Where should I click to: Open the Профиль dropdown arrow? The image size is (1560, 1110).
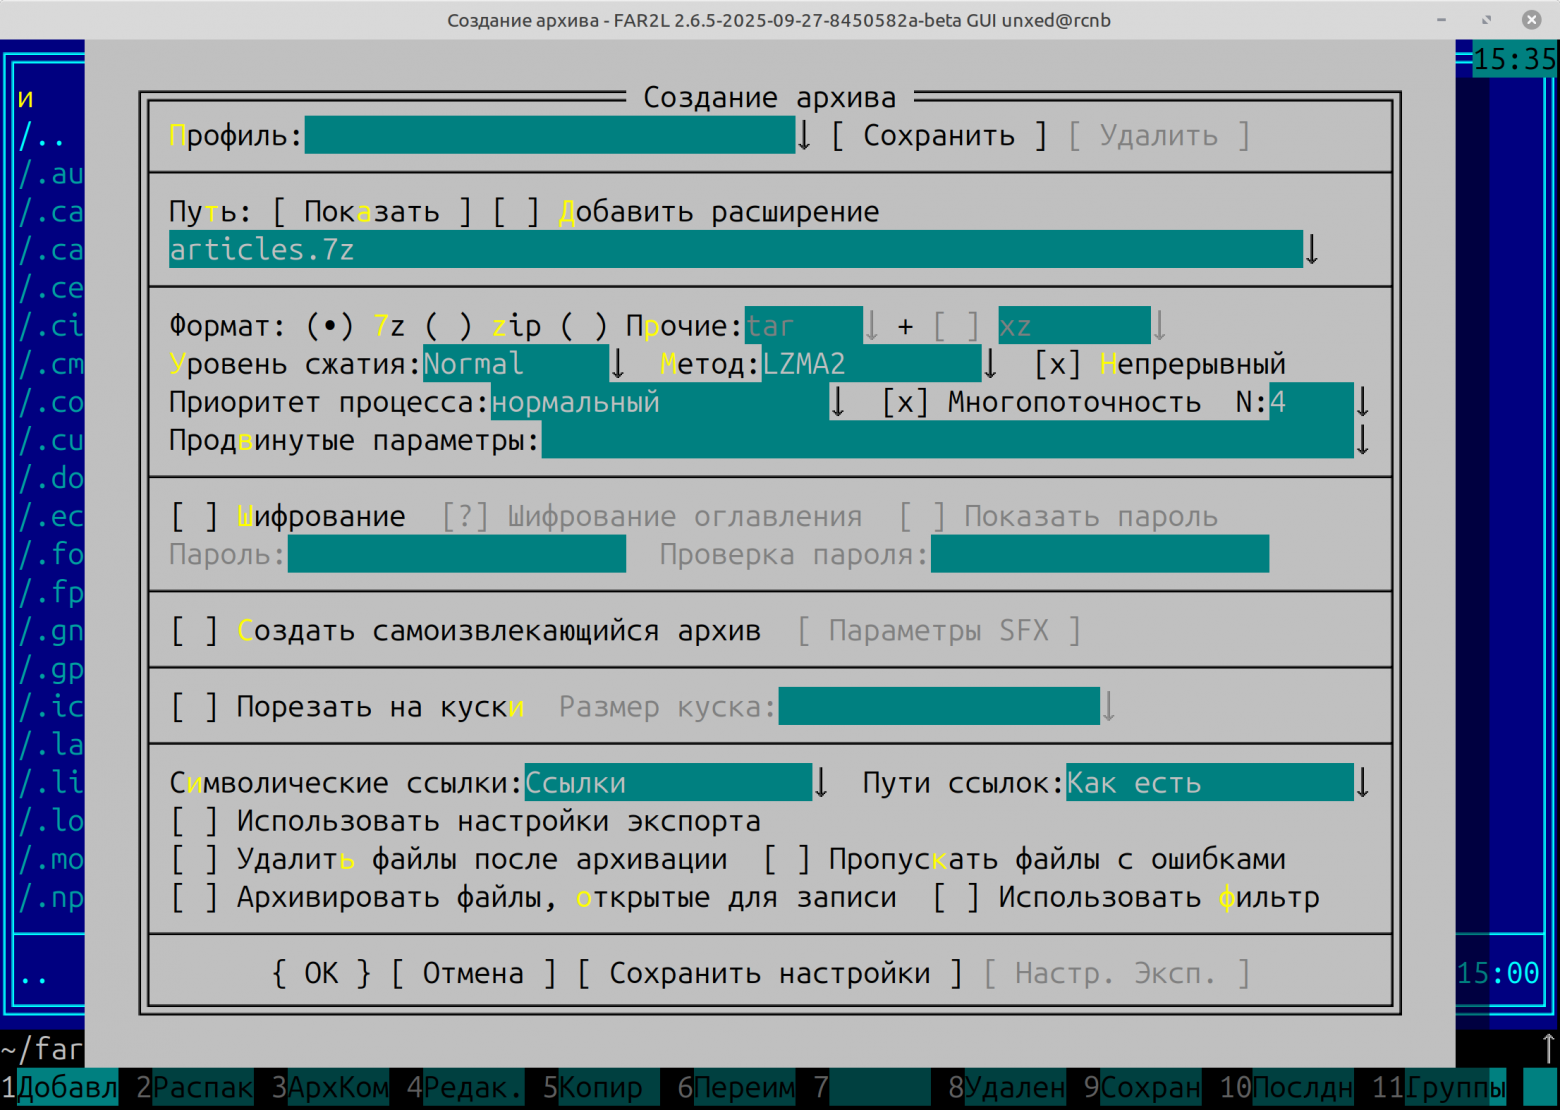point(804,135)
